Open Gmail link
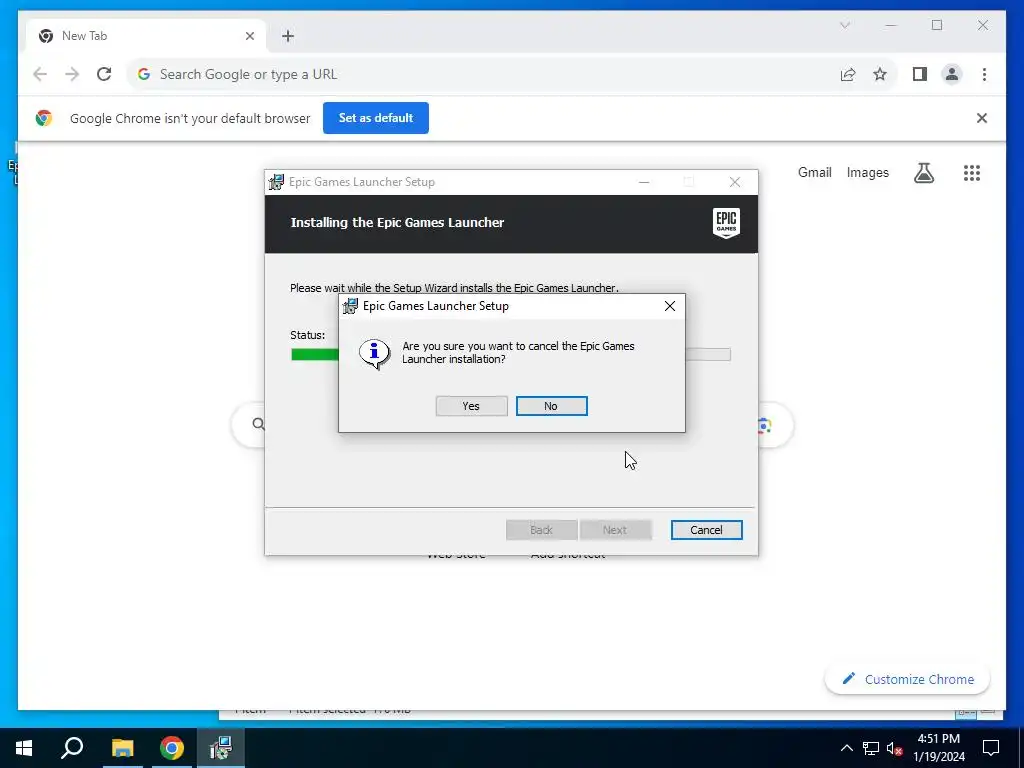This screenshot has width=1024, height=768. click(814, 172)
